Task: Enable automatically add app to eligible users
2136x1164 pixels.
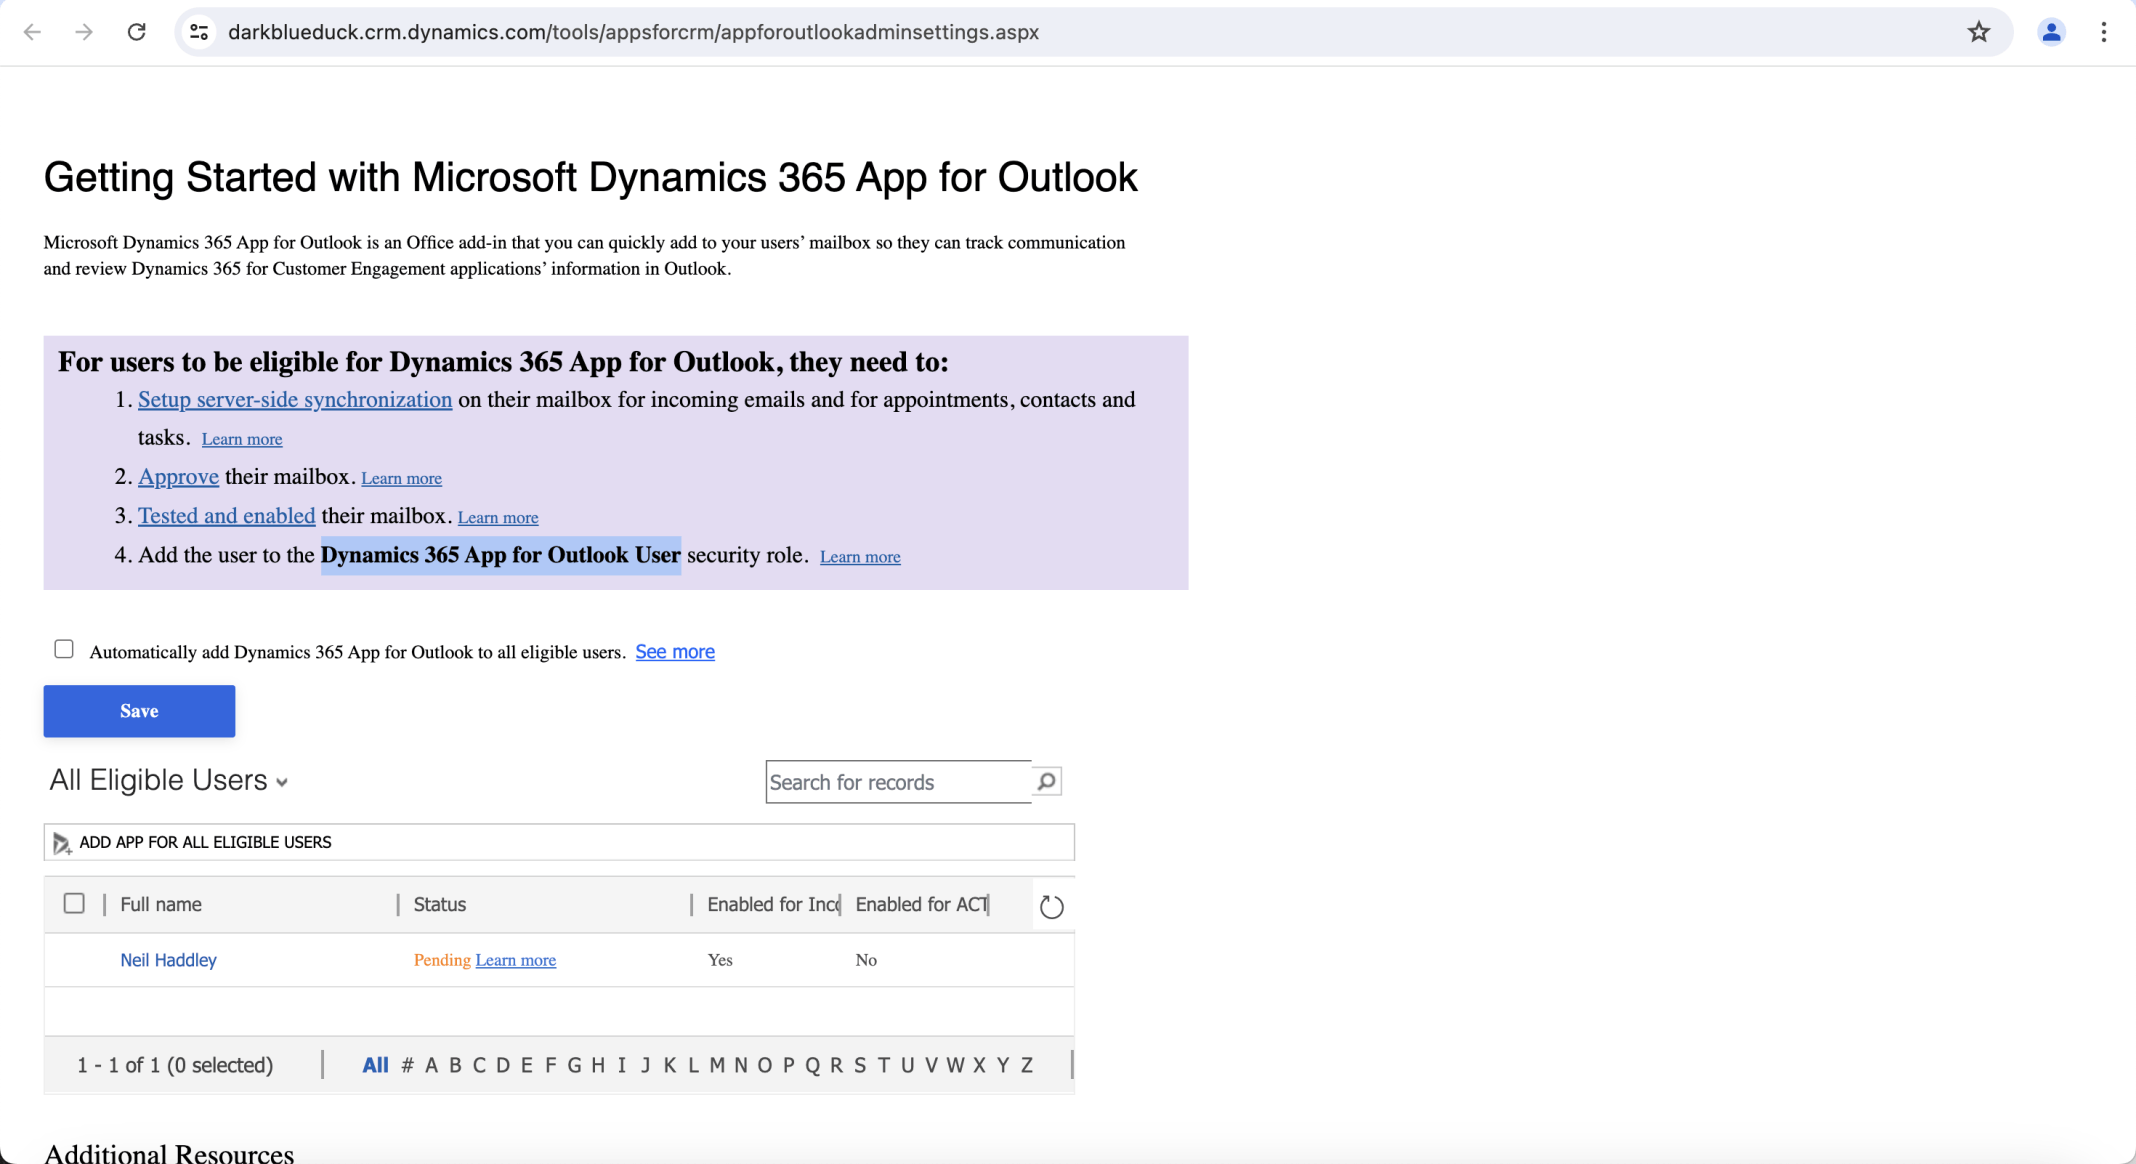Action: click(x=64, y=649)
